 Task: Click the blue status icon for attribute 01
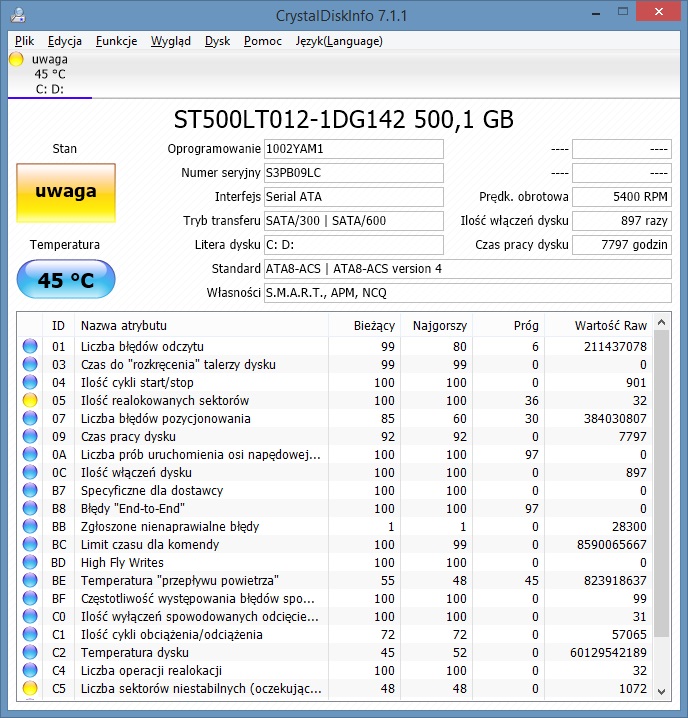click(30, 346)
